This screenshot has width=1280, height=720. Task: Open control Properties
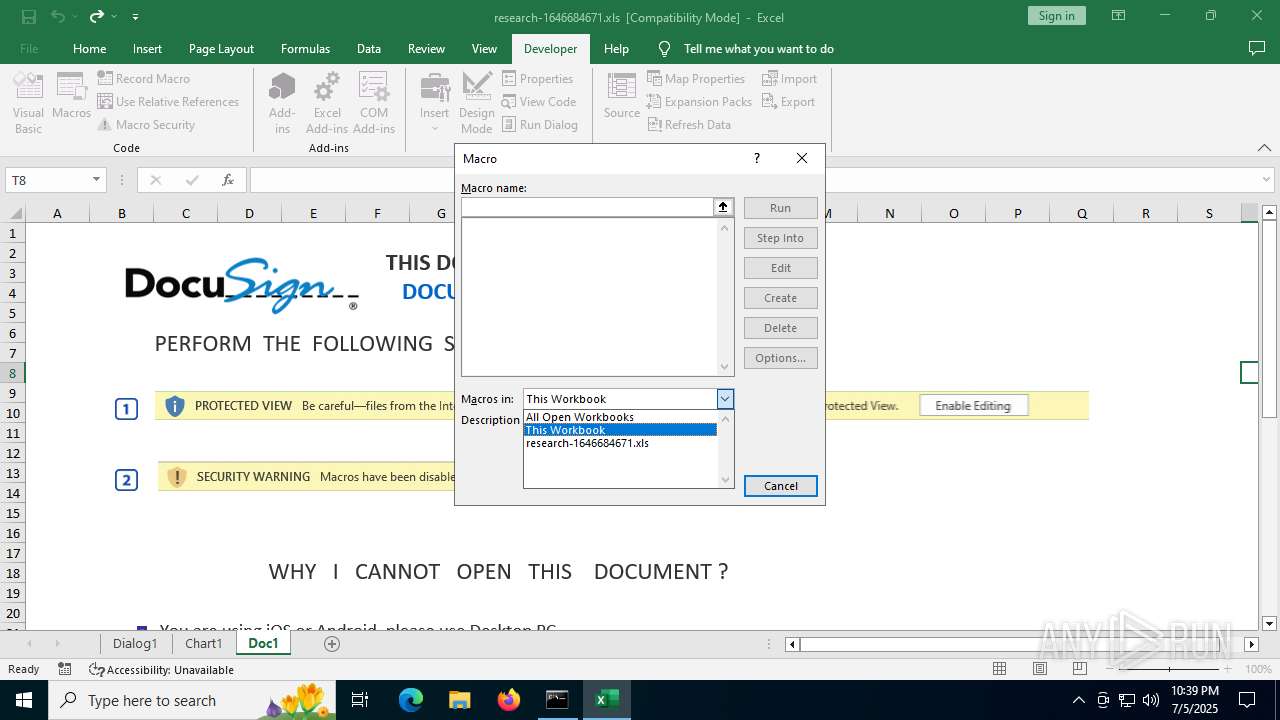tap(538, 78)
